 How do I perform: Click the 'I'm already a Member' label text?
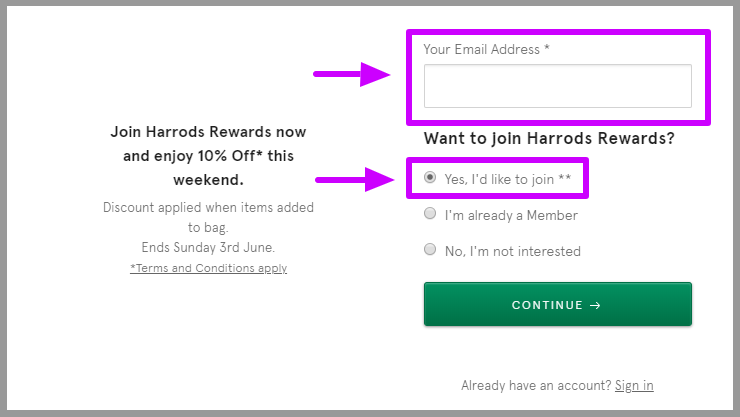pyautogui.click(x=511, y=216)
